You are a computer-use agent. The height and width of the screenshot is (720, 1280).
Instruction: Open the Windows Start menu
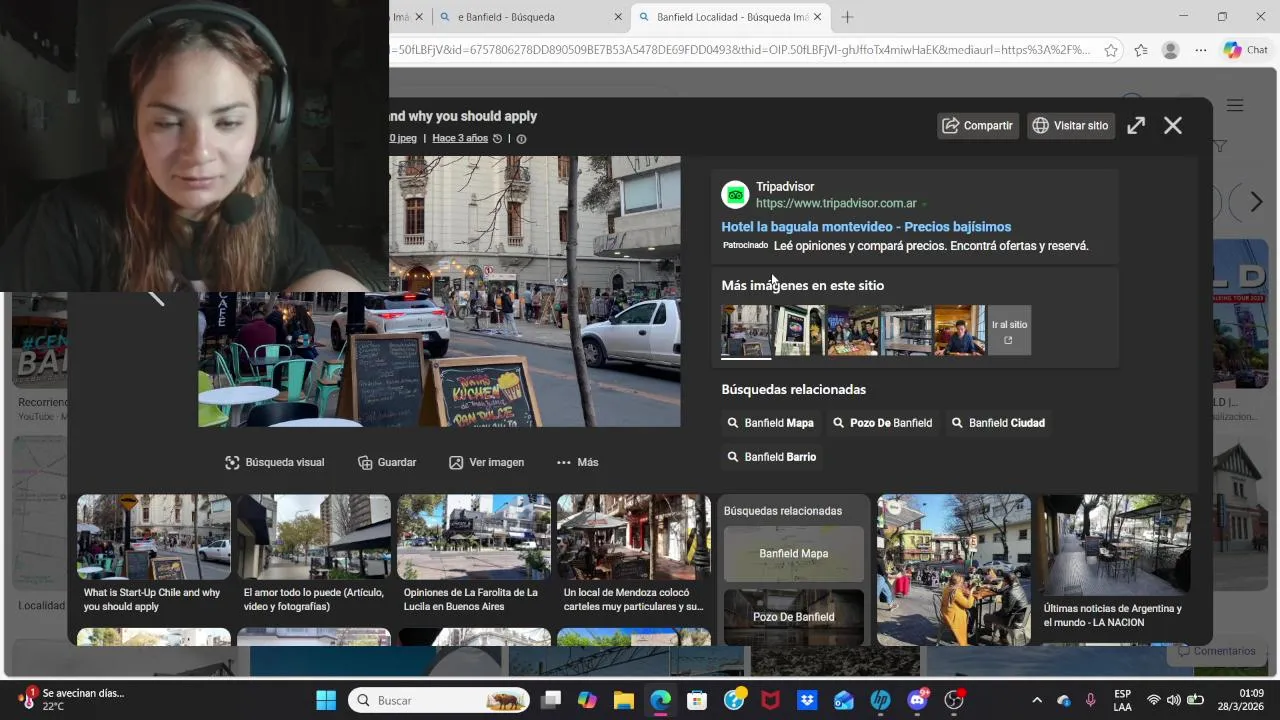tap(326, 700)
